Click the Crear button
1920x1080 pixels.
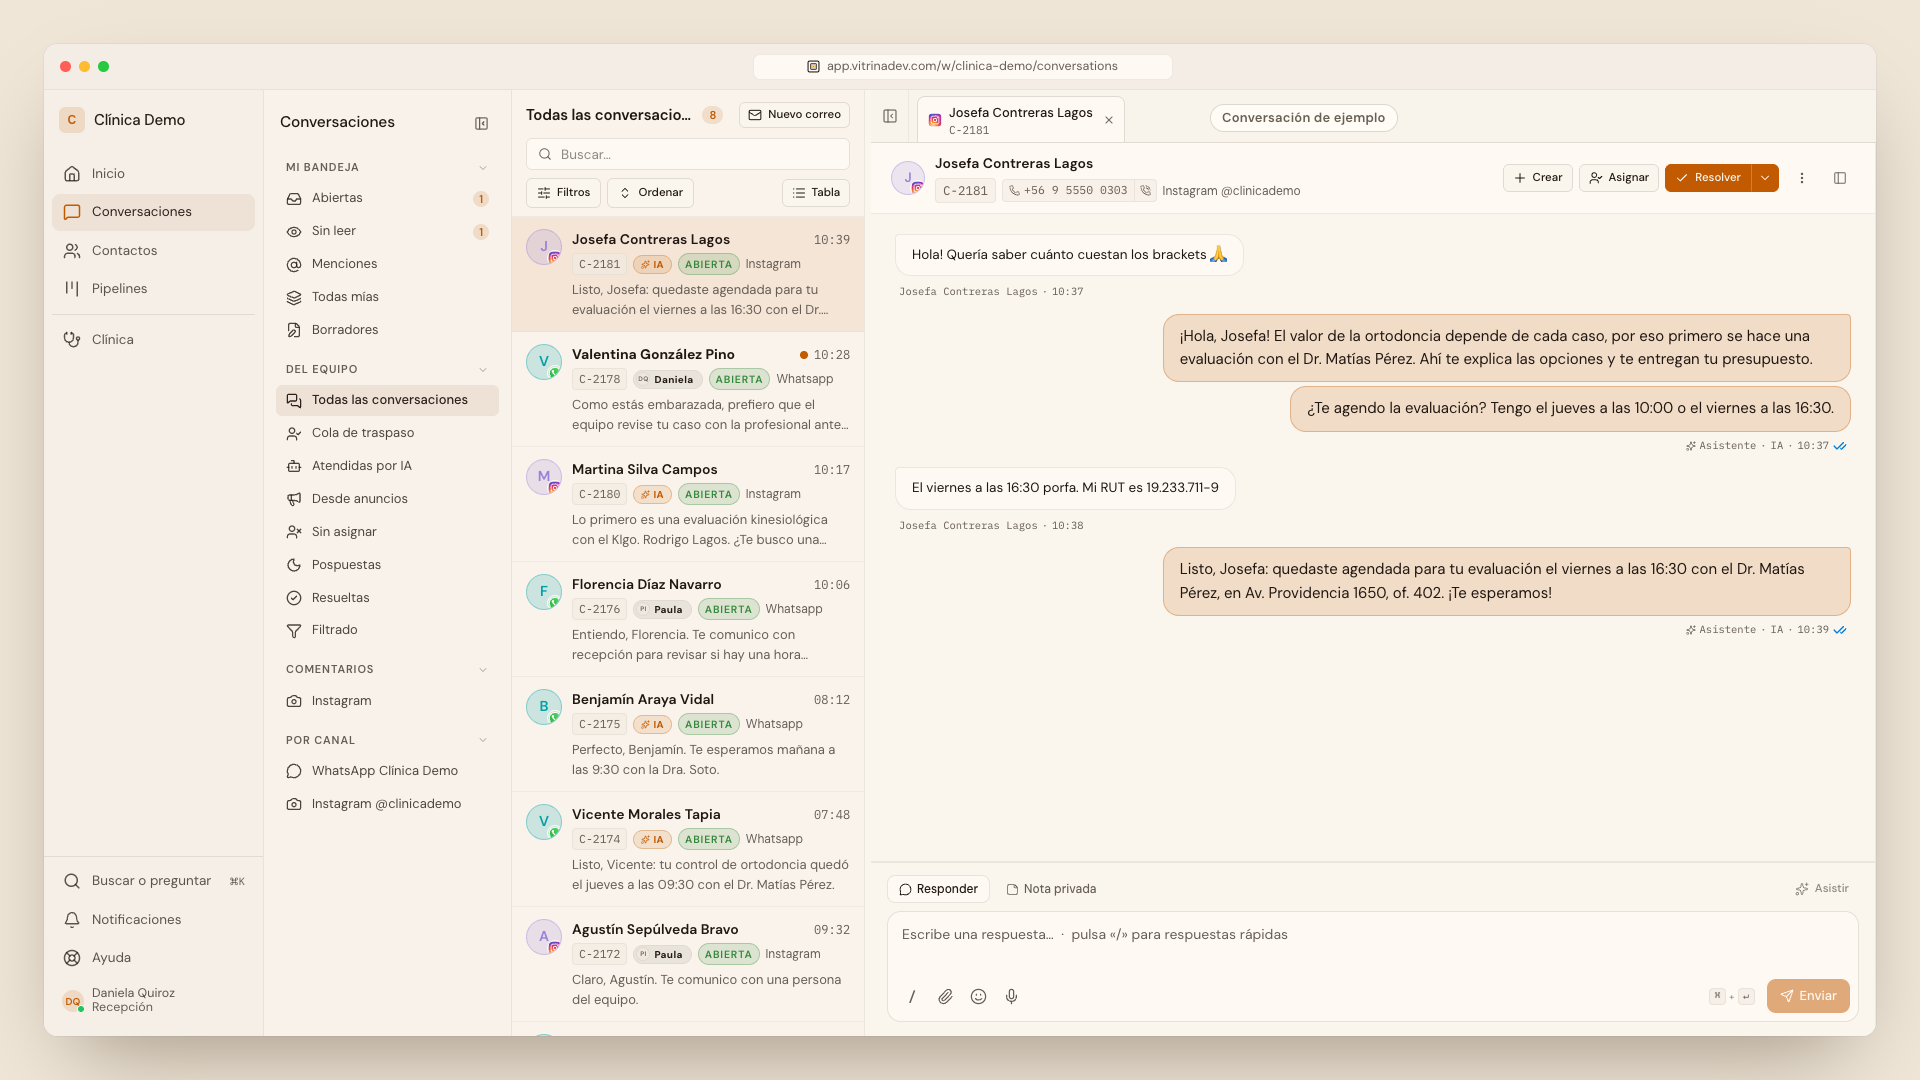[x=1538, y=178]
